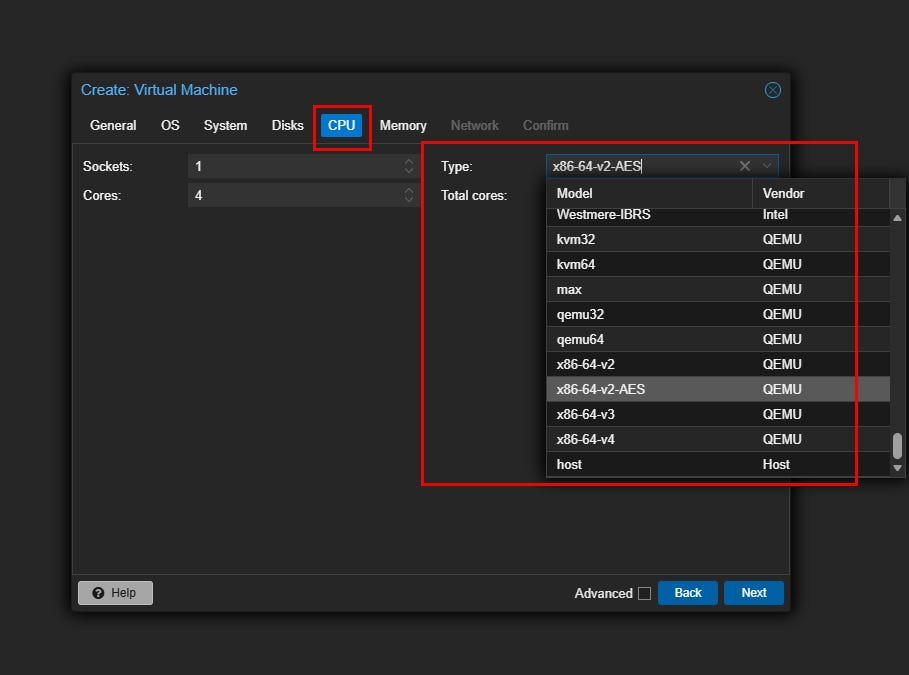The height and width of the screenshot is (675, 909).
Task: Pick x86-64-v2 from the list
Action: [x=718, y=364]
